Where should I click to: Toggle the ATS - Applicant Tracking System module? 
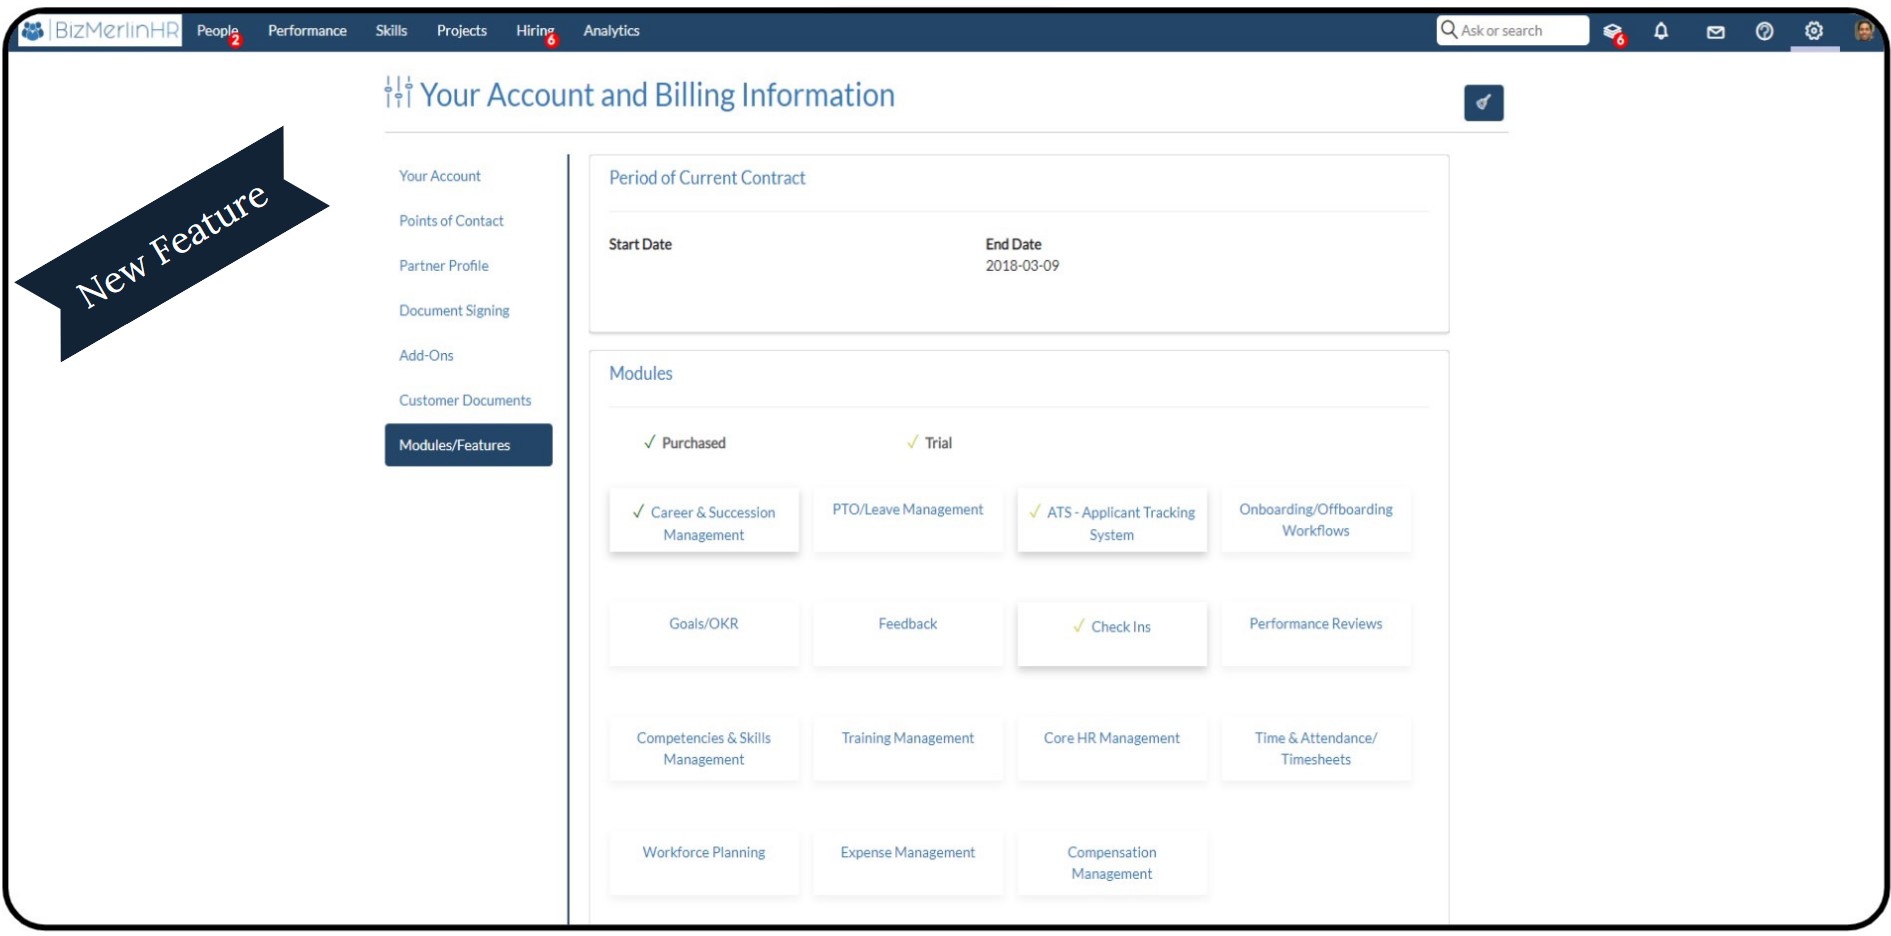pyautogui.click(x=1111, y=522)
